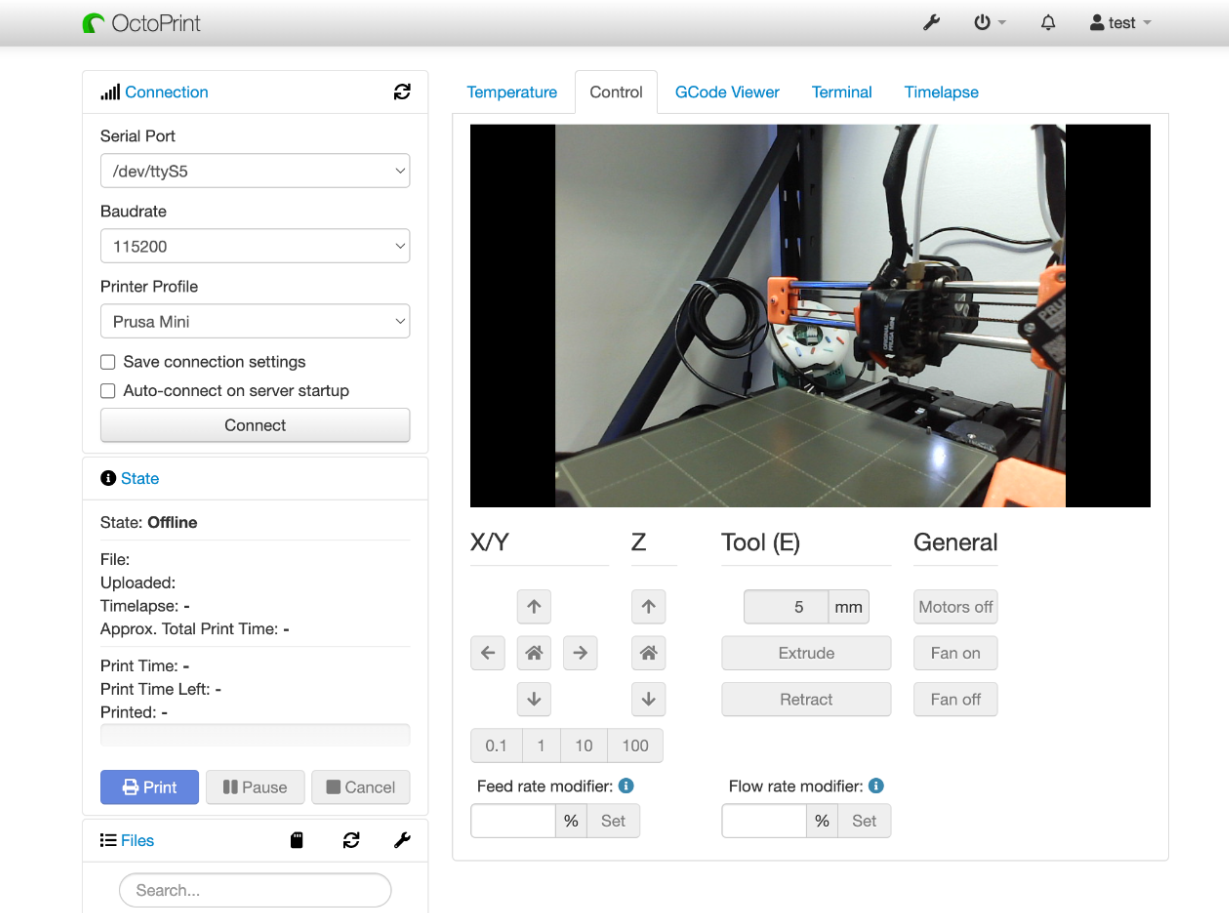Home the X/Y axes
Viewport: 1229px width, 913px height.
(x=534, y=653)
